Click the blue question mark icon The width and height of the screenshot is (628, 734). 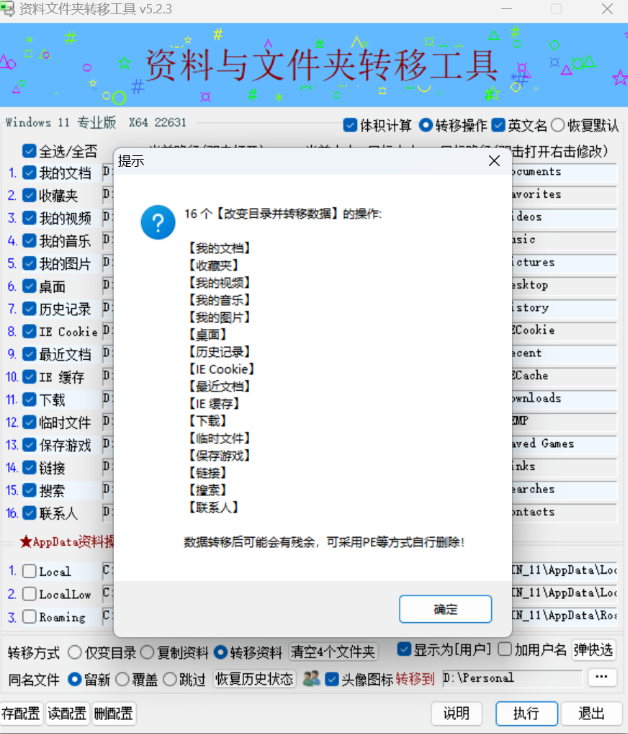(158, 222)
